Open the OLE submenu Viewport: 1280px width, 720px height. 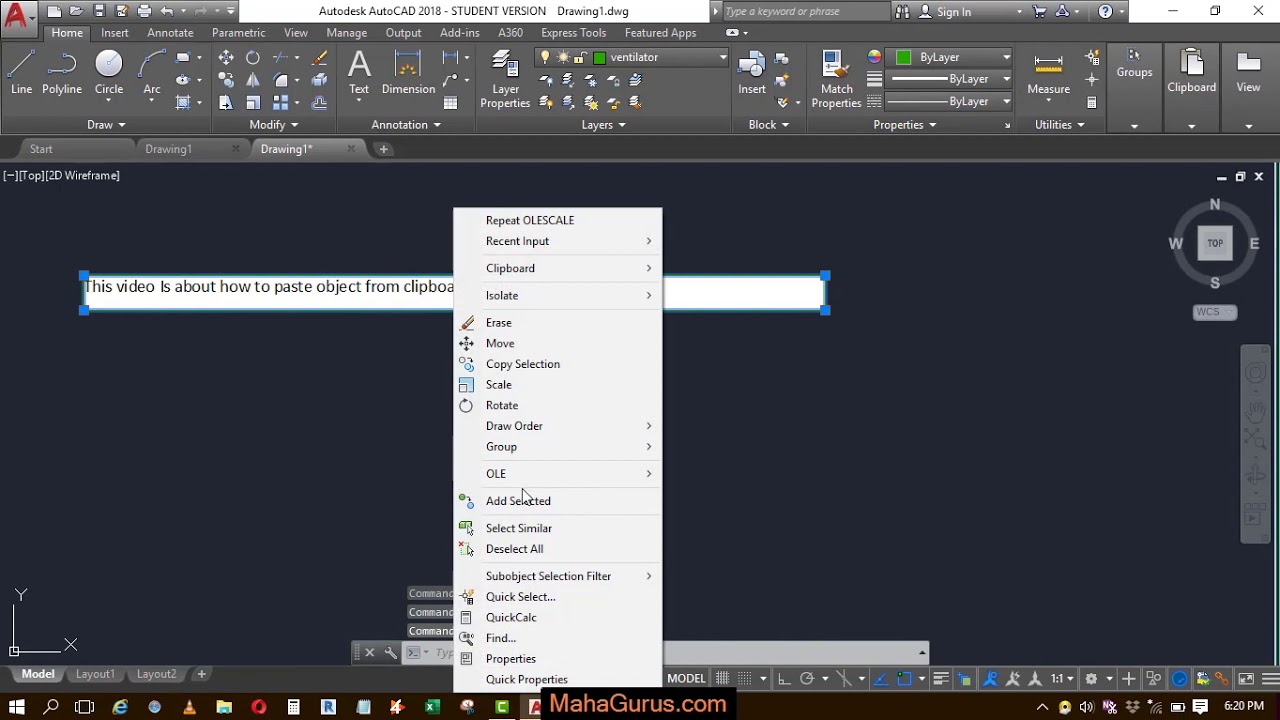click(x=558, y=474)
